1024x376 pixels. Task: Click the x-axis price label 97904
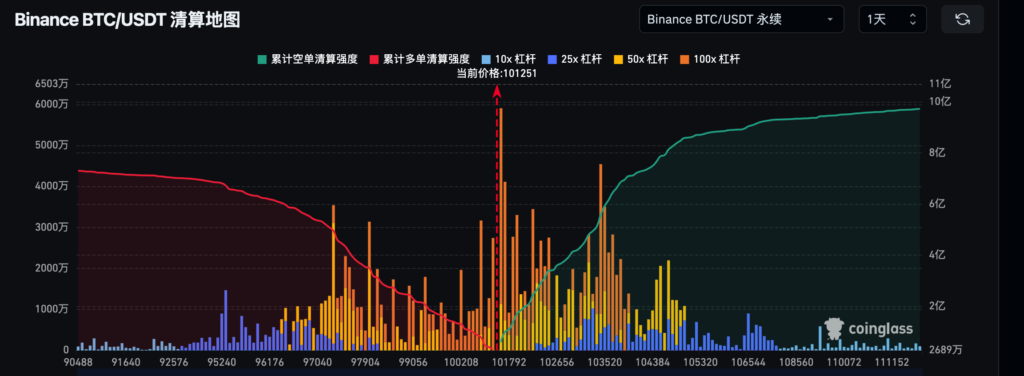coord(365,362)
